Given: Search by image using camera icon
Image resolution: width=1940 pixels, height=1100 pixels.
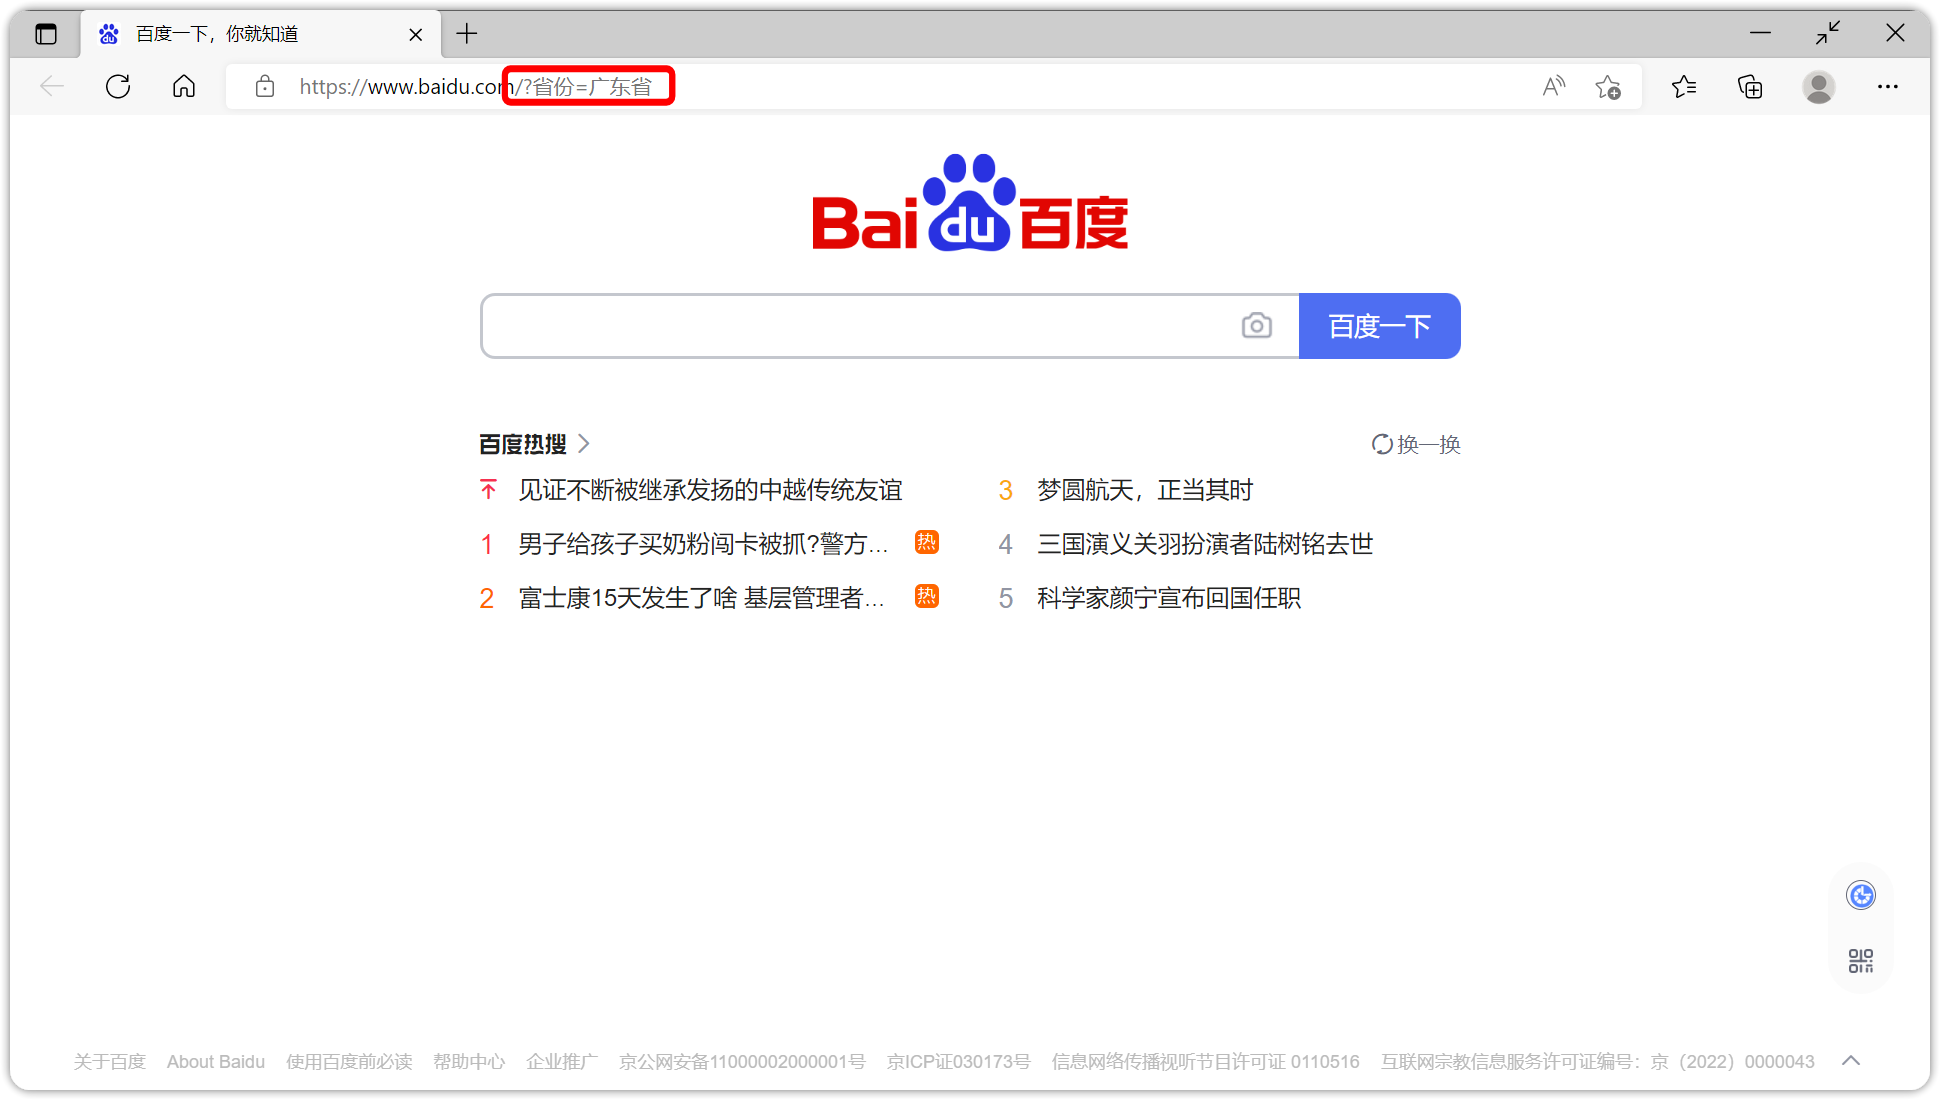Looking at the screenshot, I should pos(1257,326).
